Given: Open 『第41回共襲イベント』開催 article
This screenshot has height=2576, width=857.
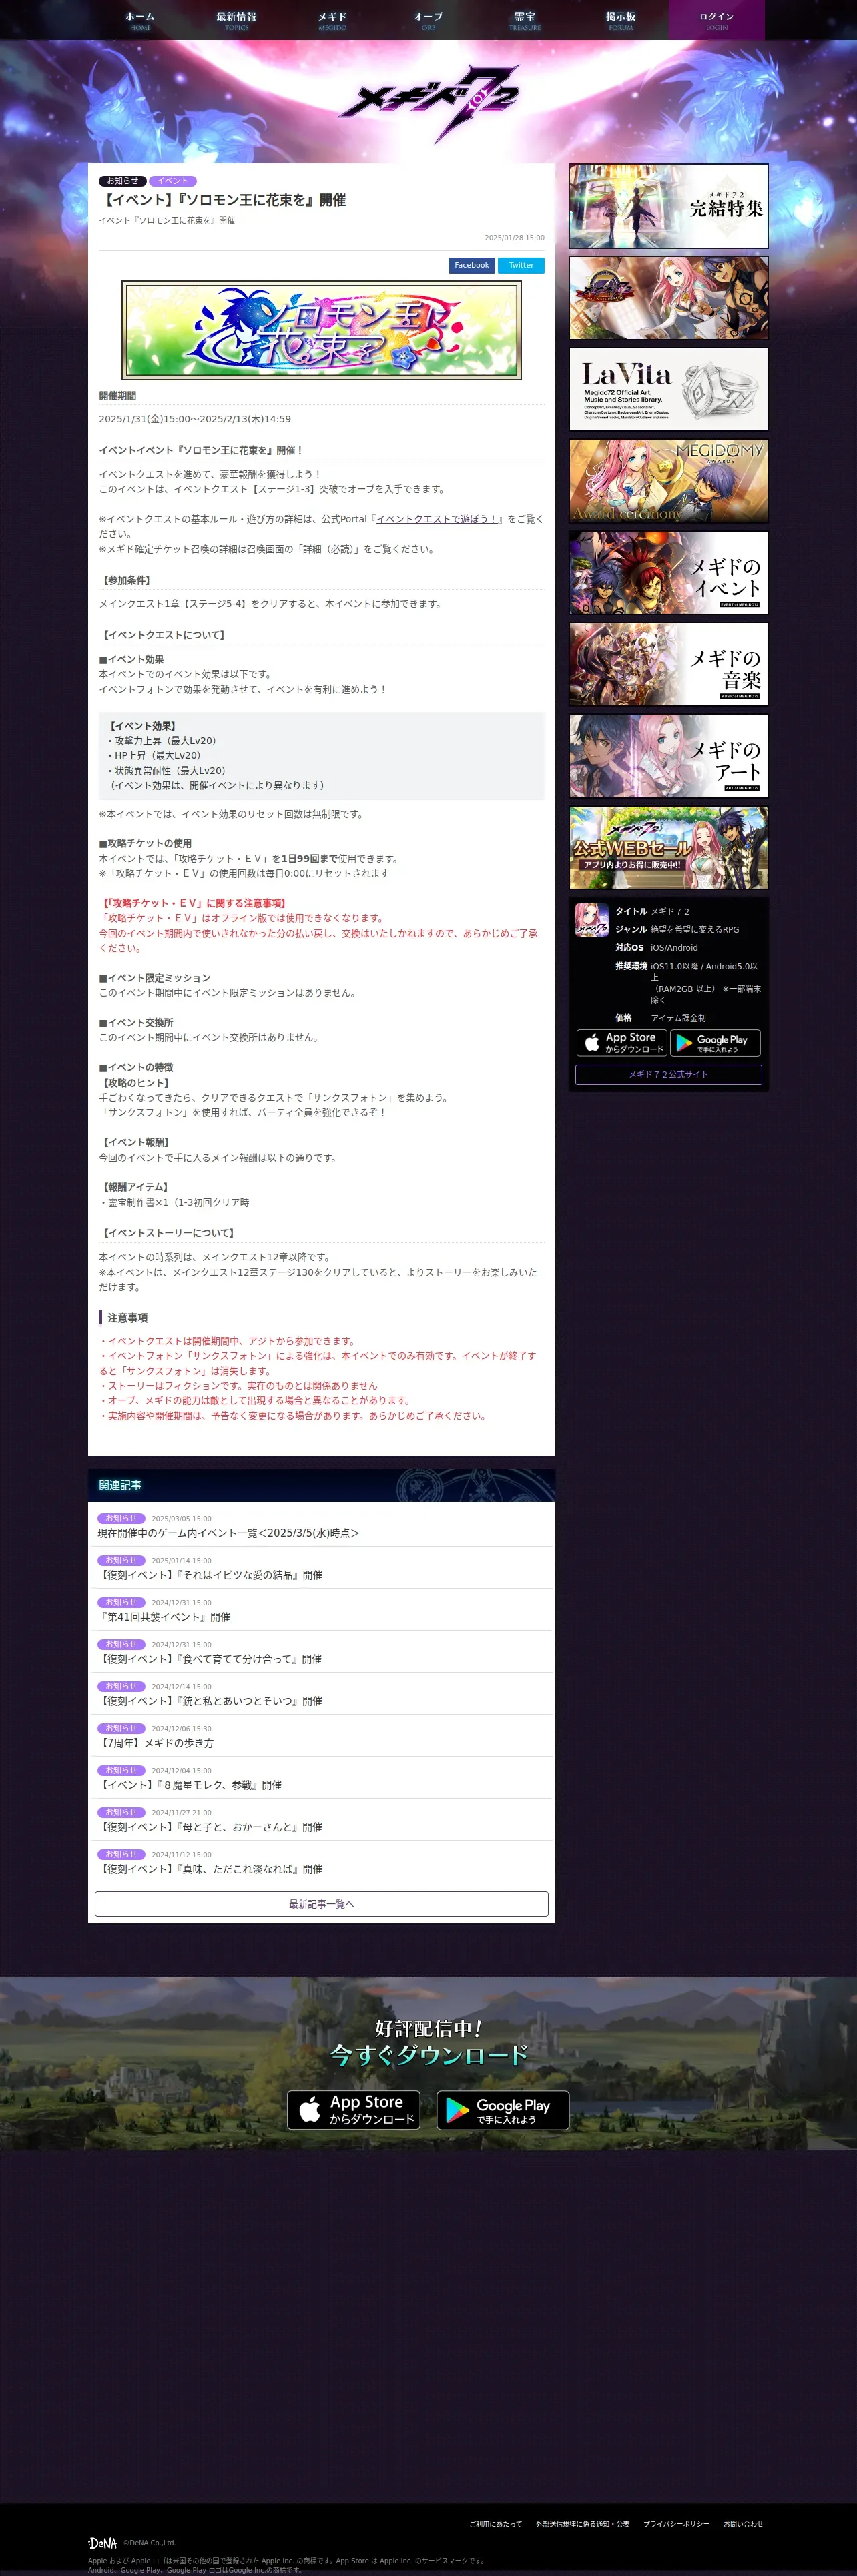Looking at the screenshot, I should click(164, 1617).
